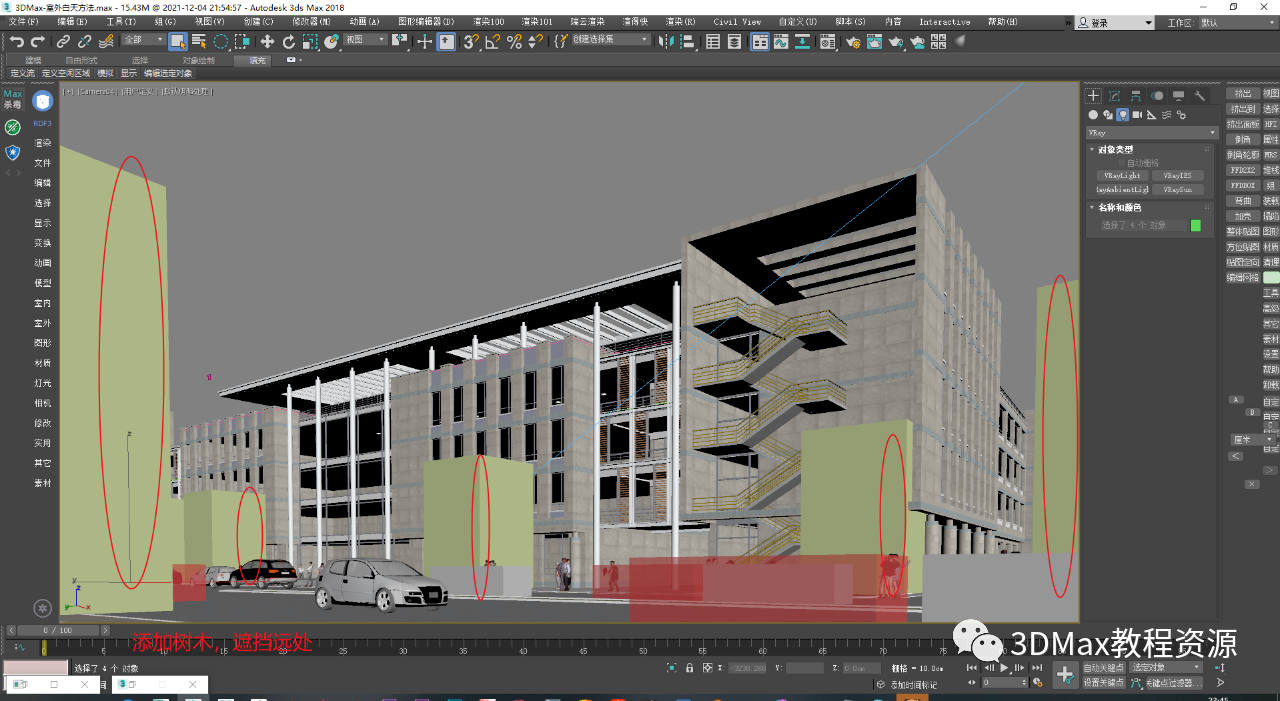Open the 编辑(E) menu
This screenshot has height=701, width=1280.
(x=72, y=21)
